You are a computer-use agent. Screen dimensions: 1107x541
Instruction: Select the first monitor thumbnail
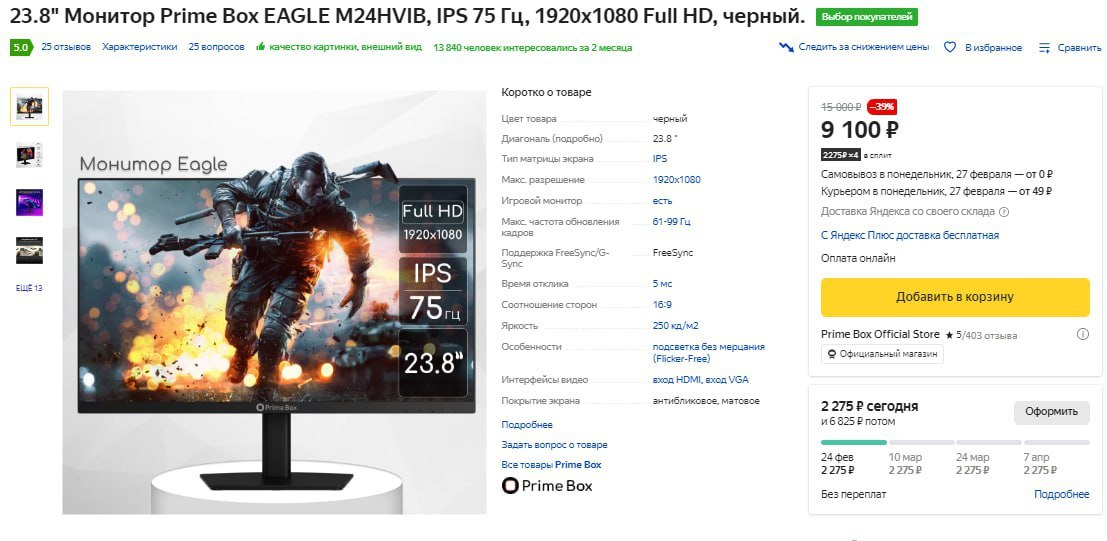click(x=30, y=107)
